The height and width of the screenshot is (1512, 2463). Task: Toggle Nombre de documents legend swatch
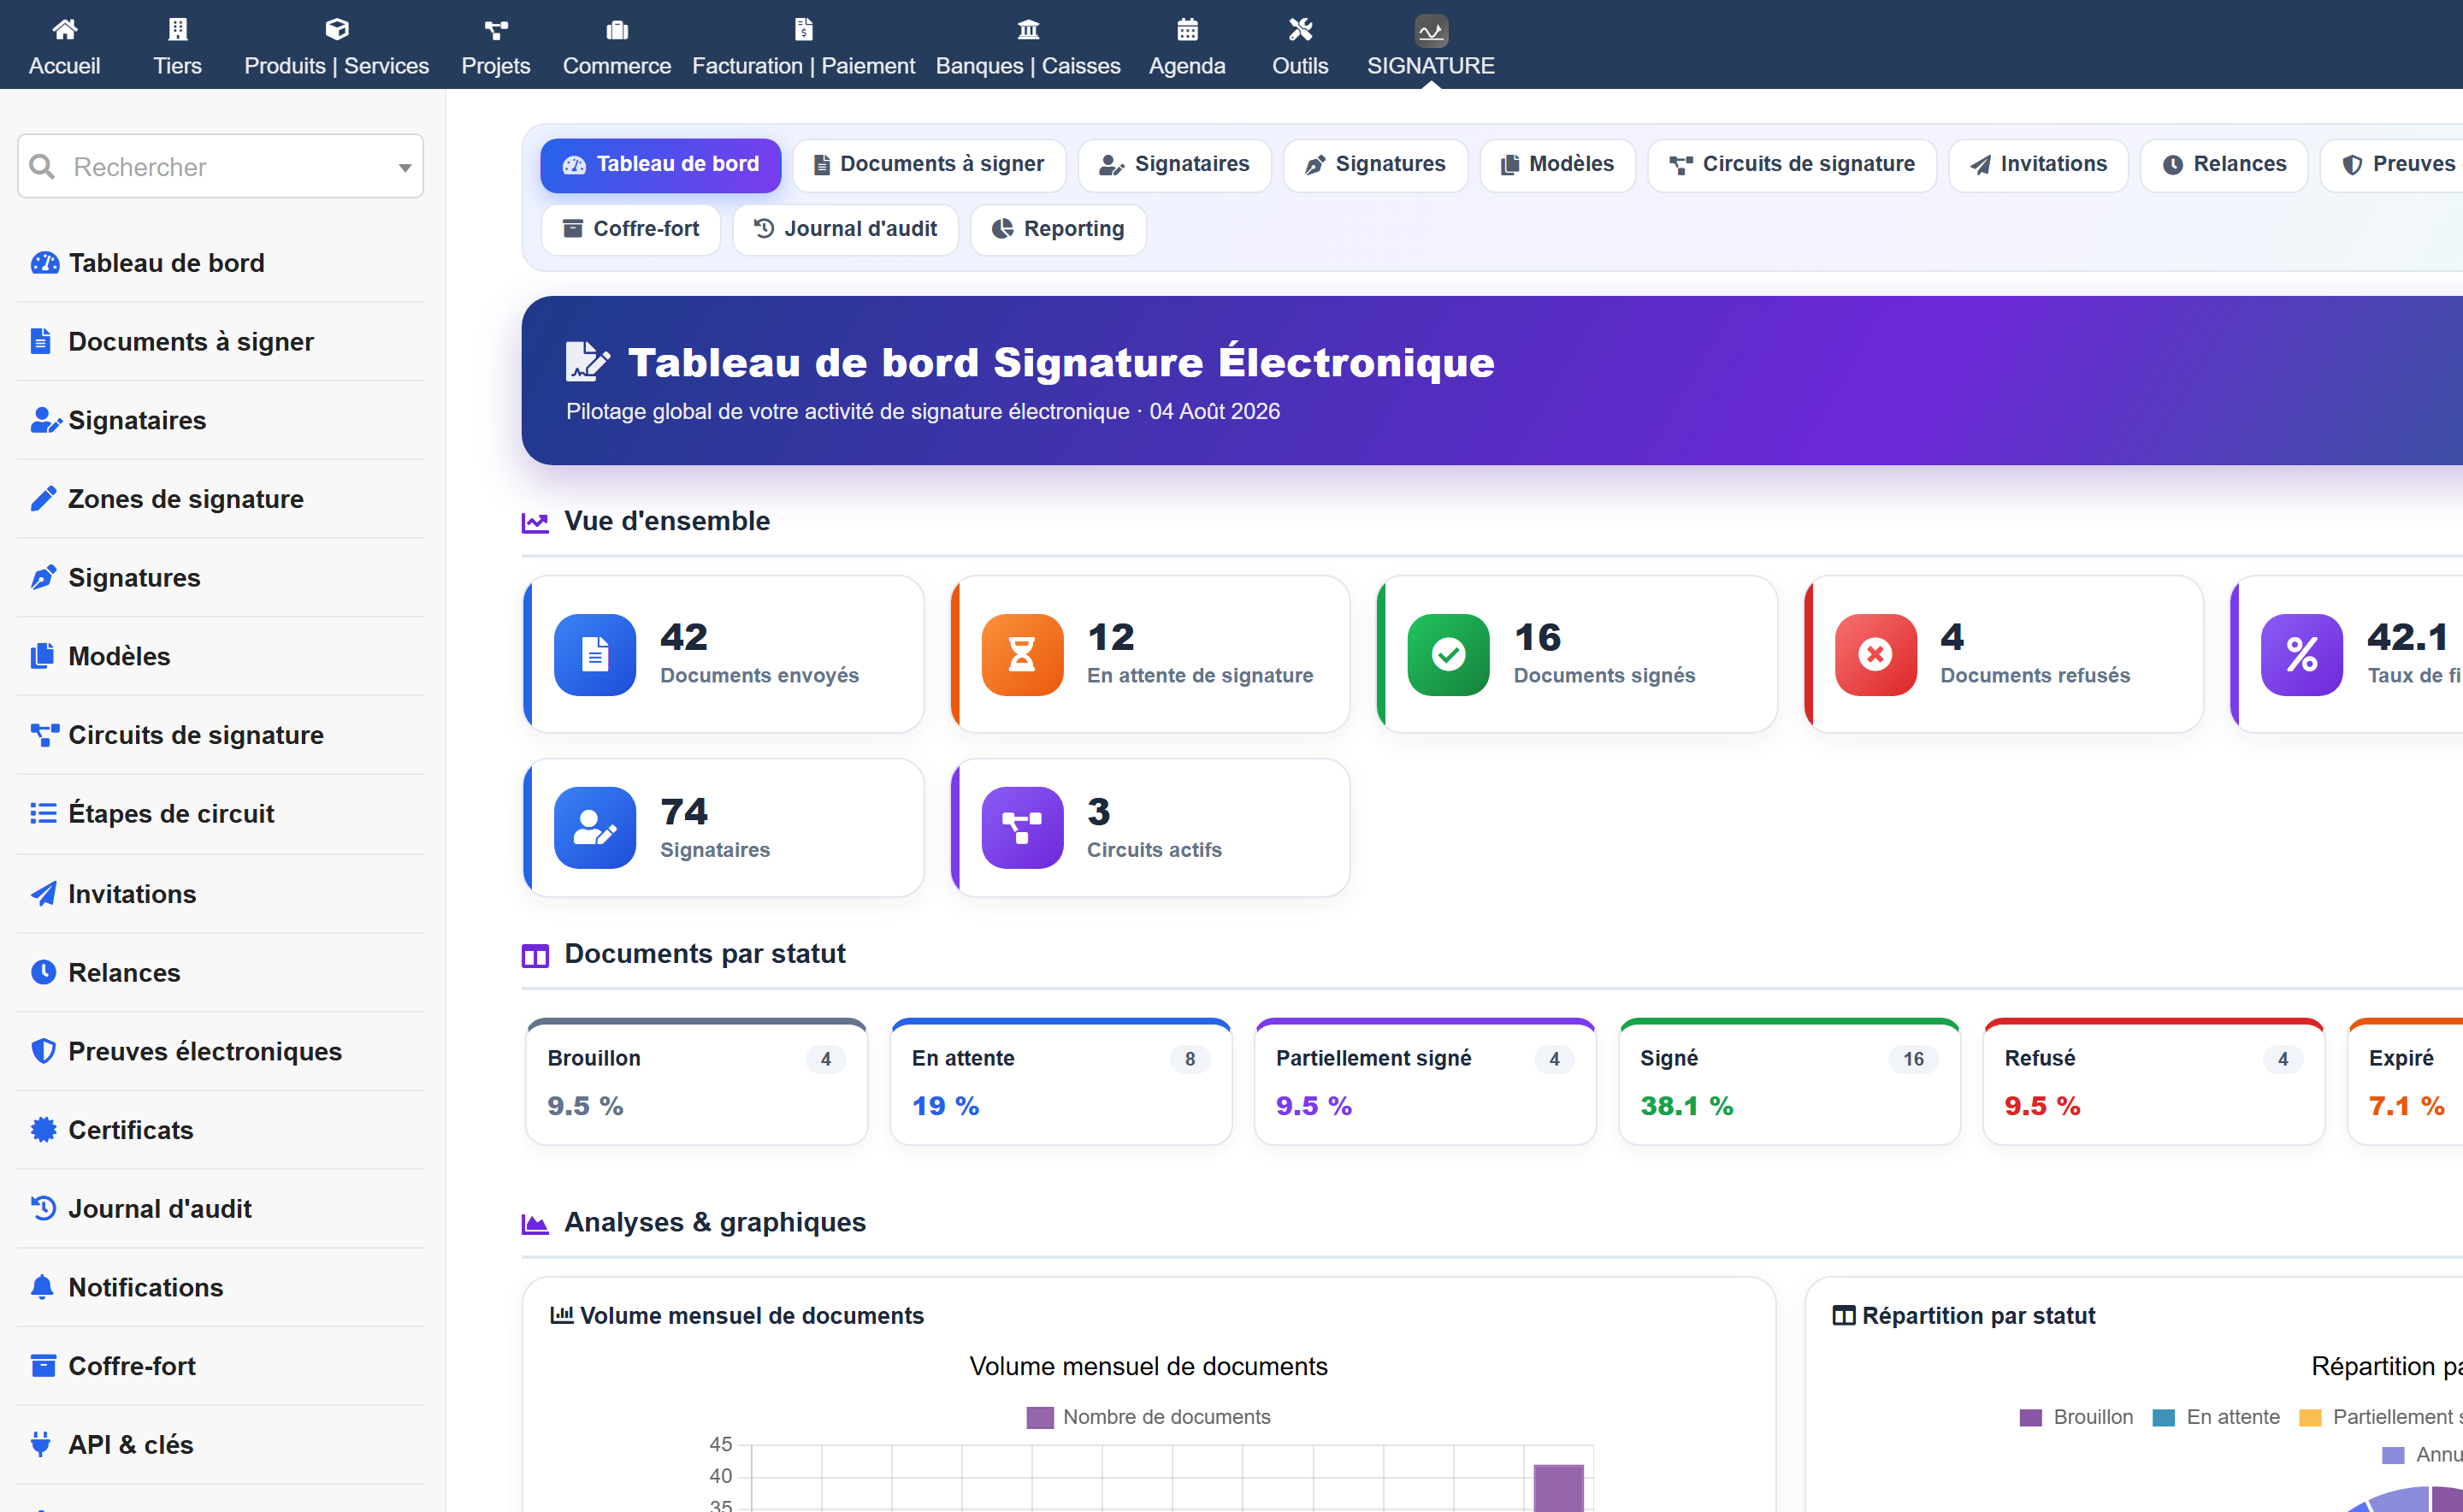pyautogui.click(x=1040, y=1417)
